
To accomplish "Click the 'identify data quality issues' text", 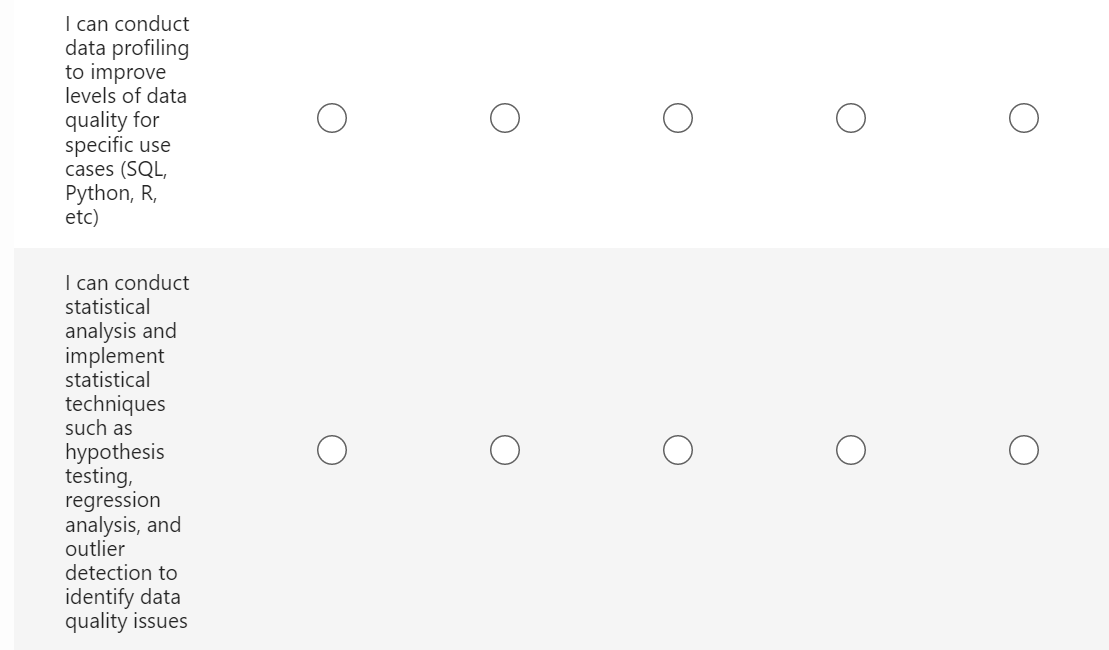I will click(x=125, y=609).
